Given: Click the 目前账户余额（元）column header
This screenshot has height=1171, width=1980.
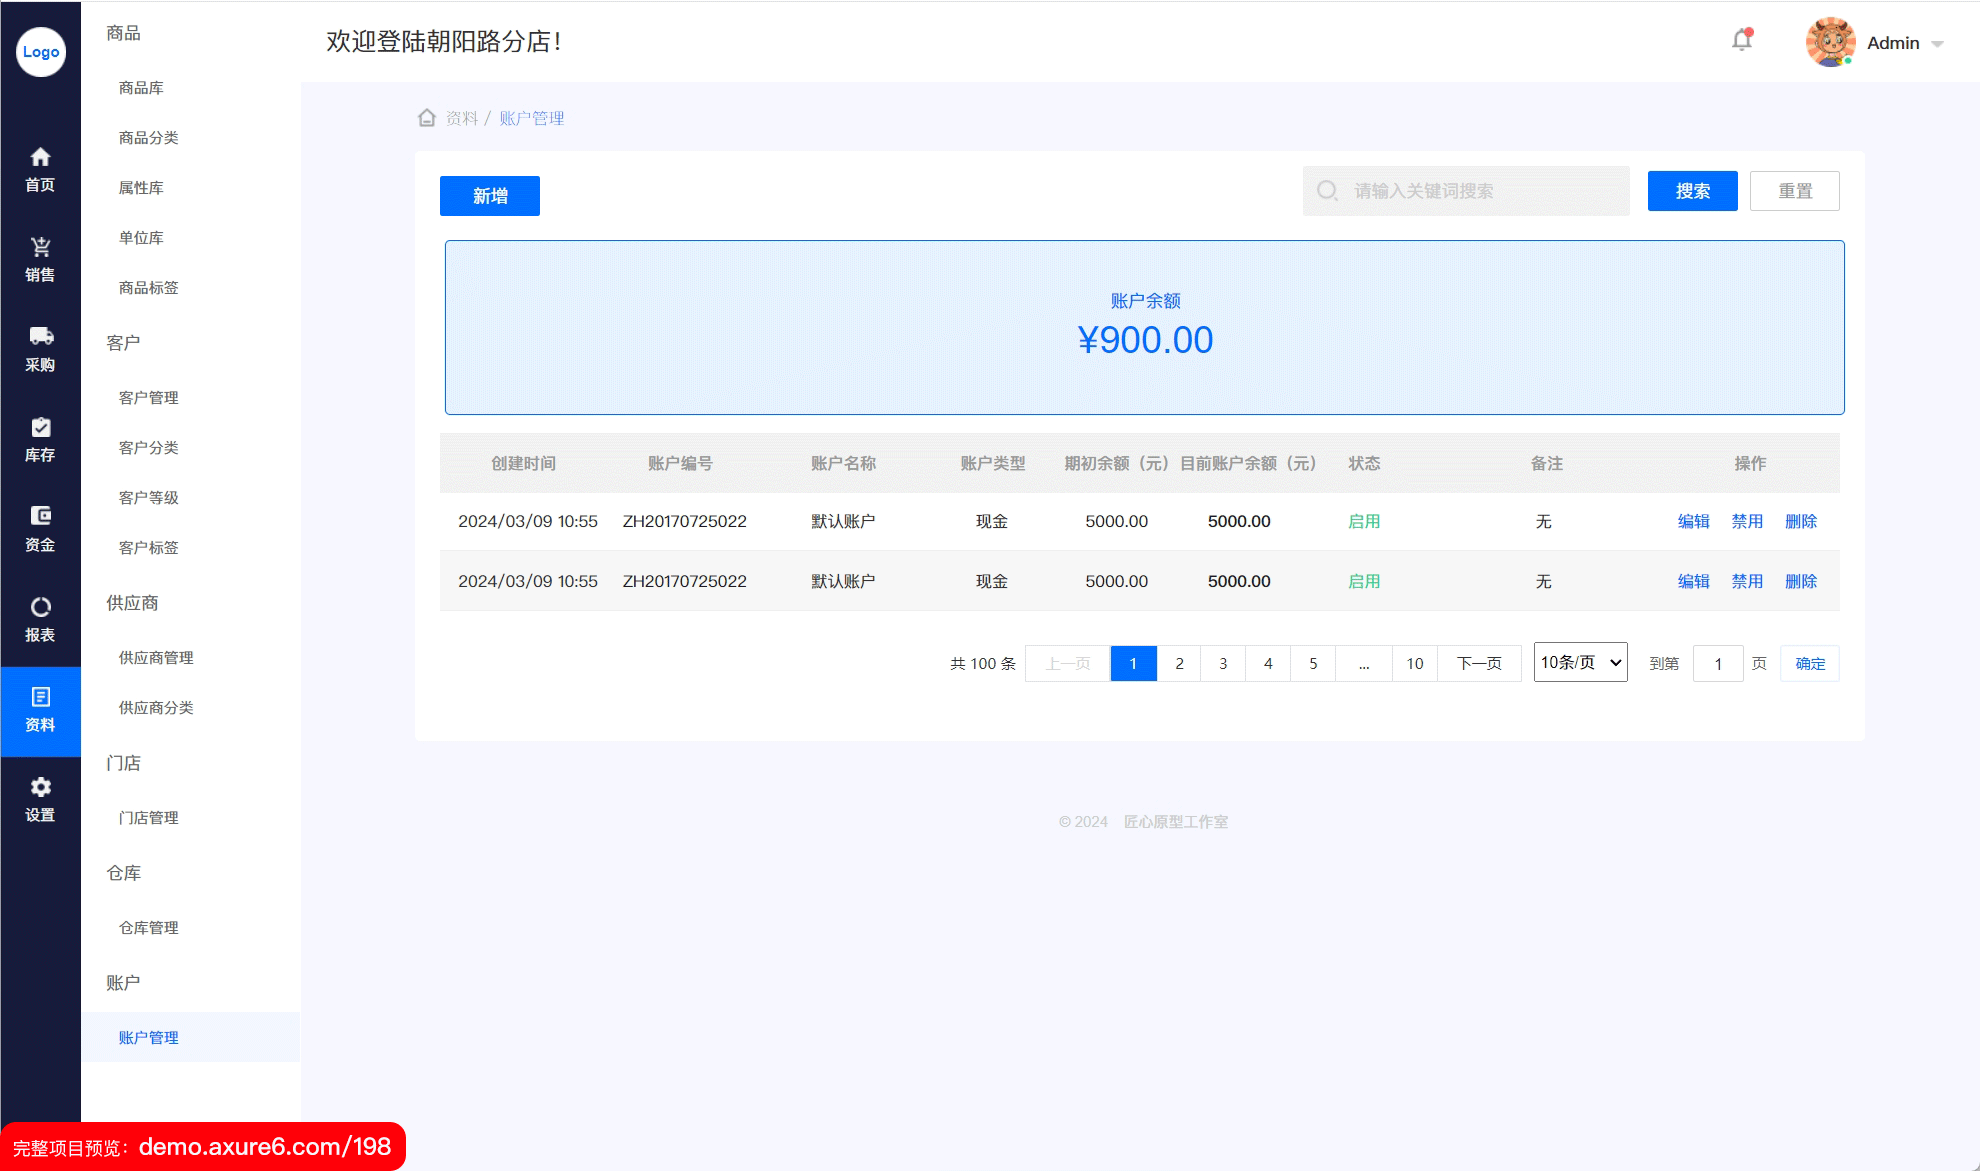Looking at the screenshot, I should (x=1248, y=463).
